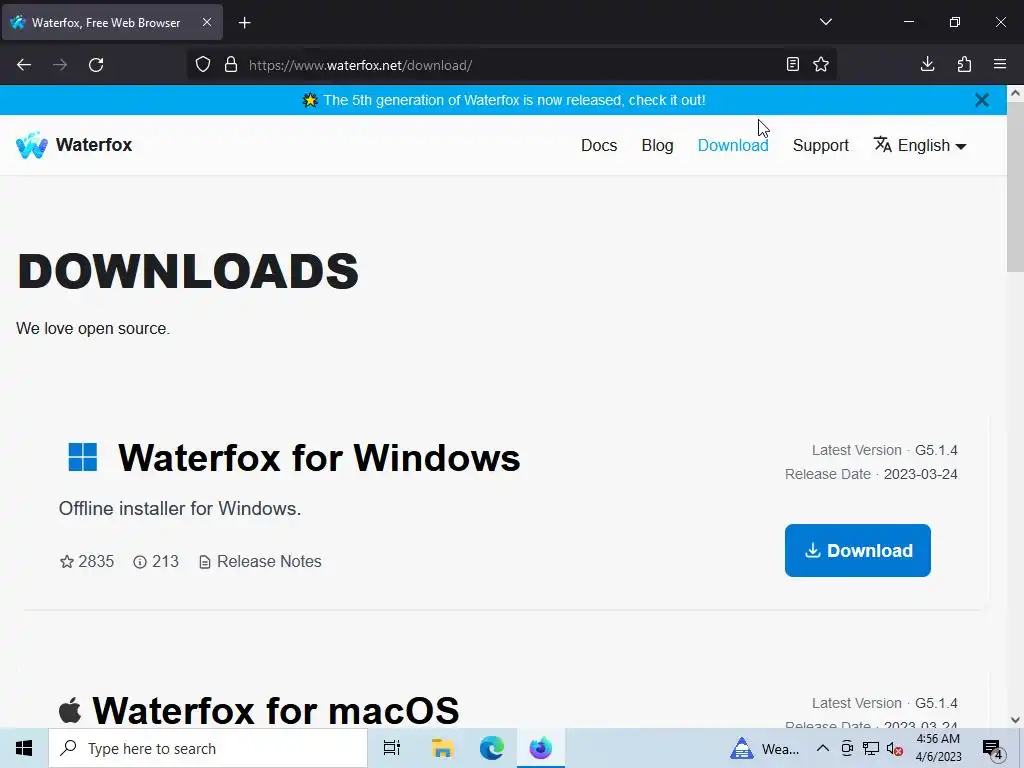This screenshot has width=1024, height=768.
Task: Bookmark this page with the star icon
Action: click(x=821, y=65)
